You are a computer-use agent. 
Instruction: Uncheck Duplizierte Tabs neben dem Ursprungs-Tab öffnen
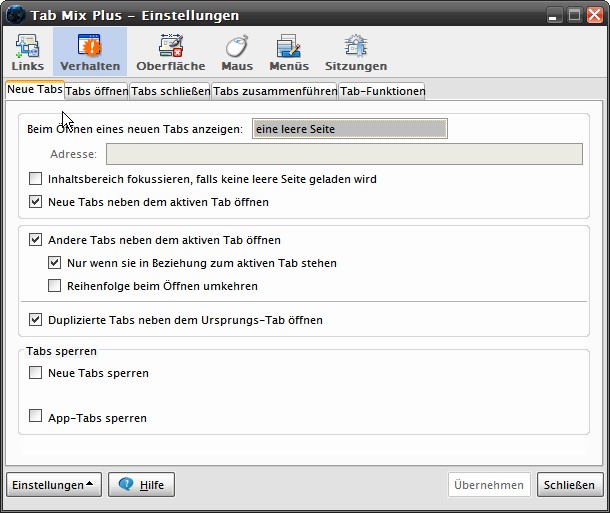pos(35,320)
